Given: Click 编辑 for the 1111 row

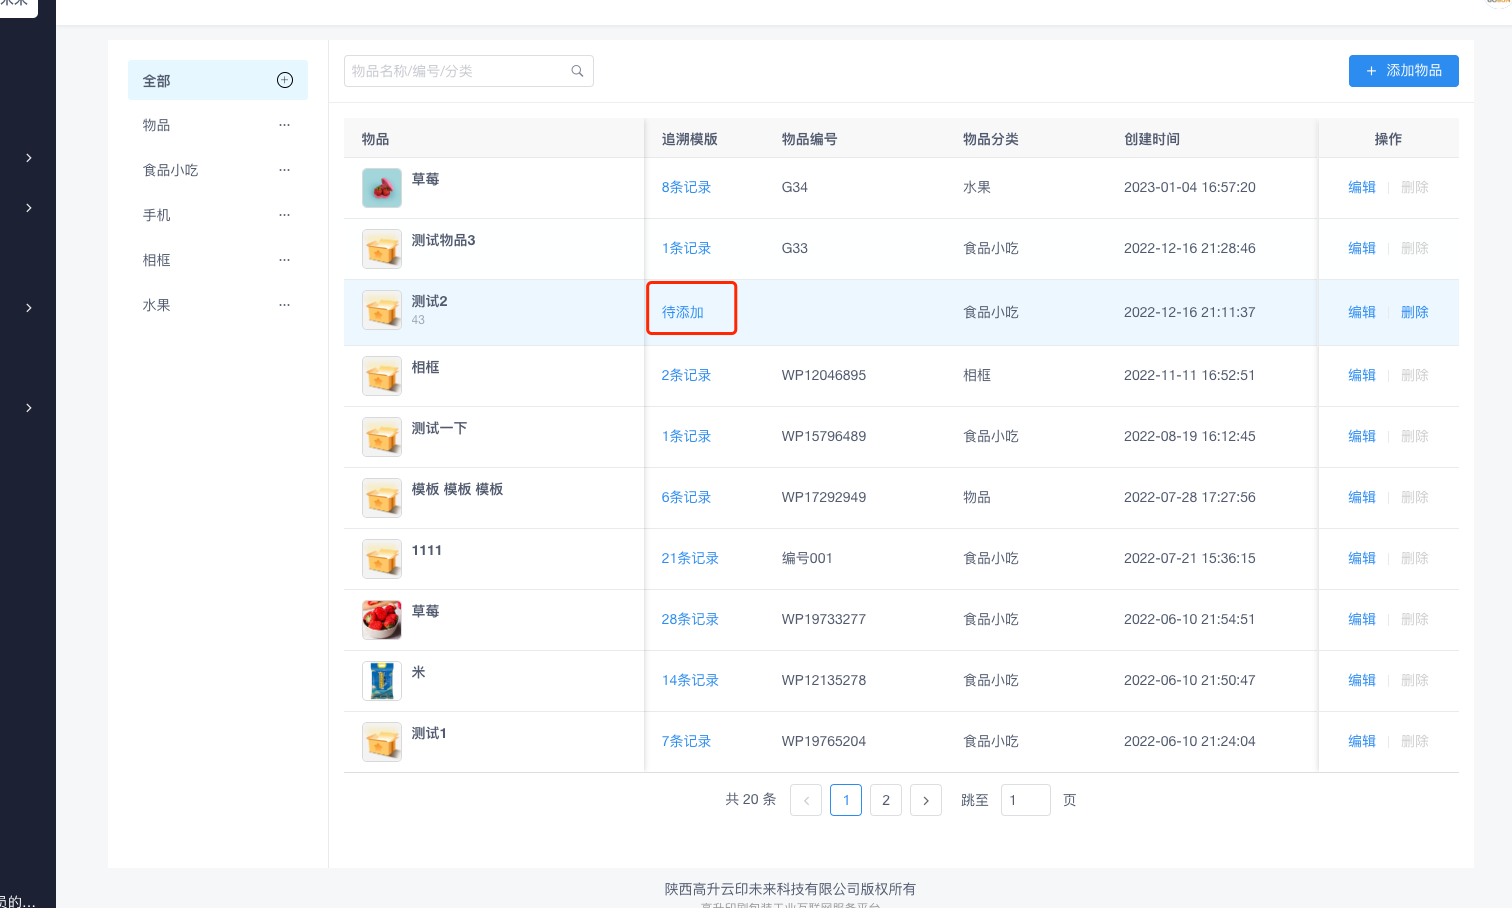Looking at the screenshot, I should click(1362, 558).
